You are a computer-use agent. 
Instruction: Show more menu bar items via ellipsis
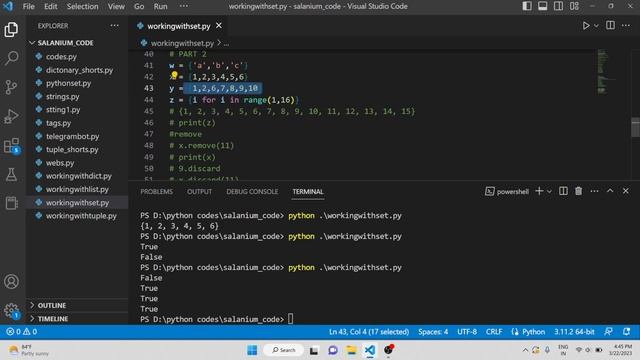(x=184, y=6)
